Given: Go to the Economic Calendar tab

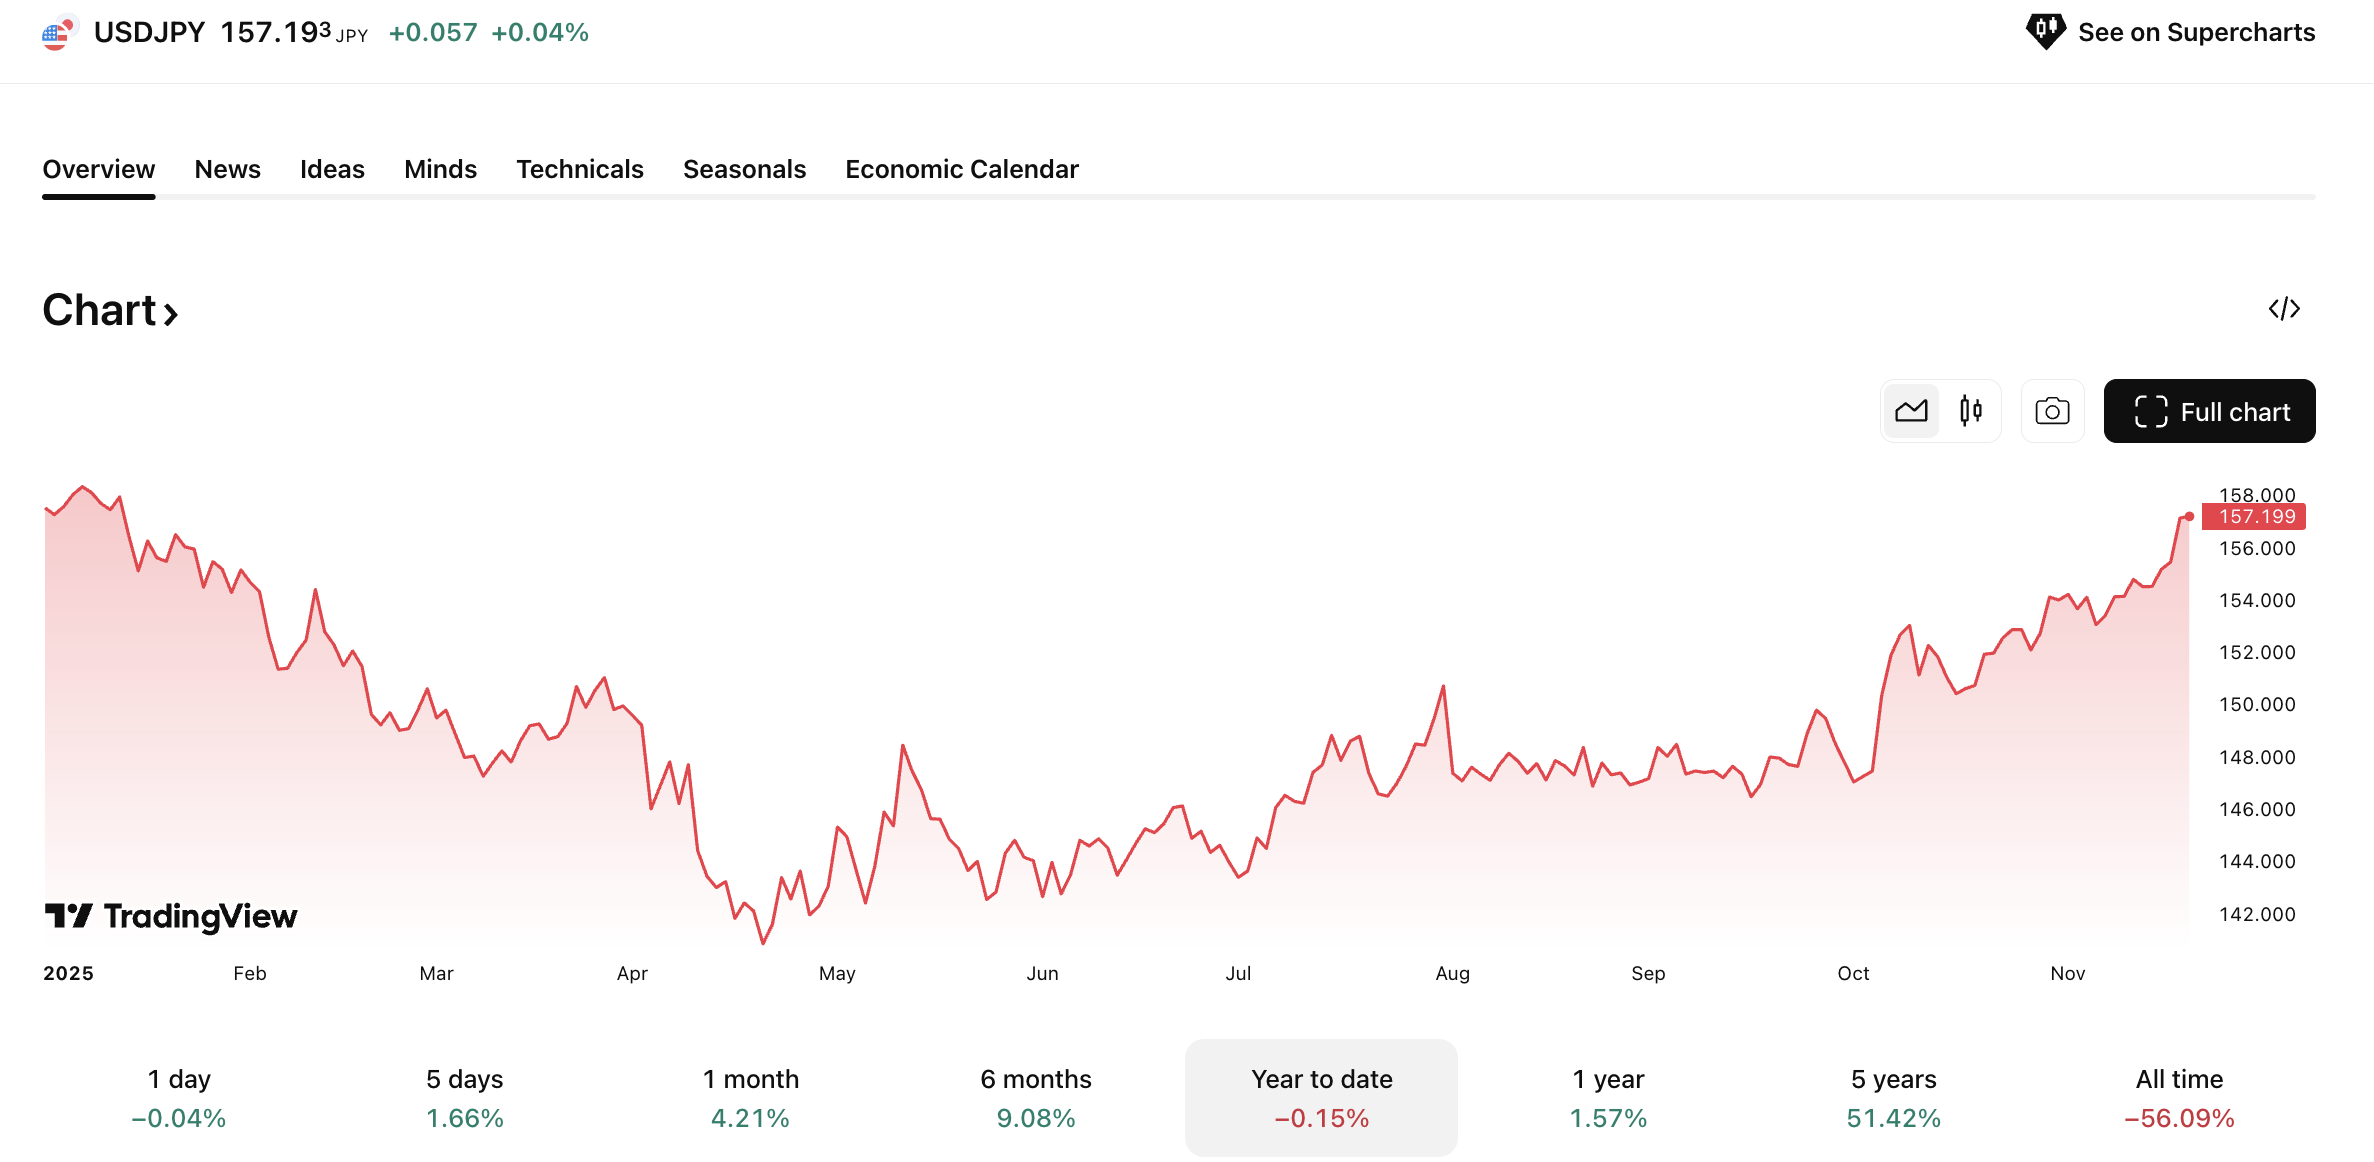Looking at the screenshot, I should pos(961,169).
